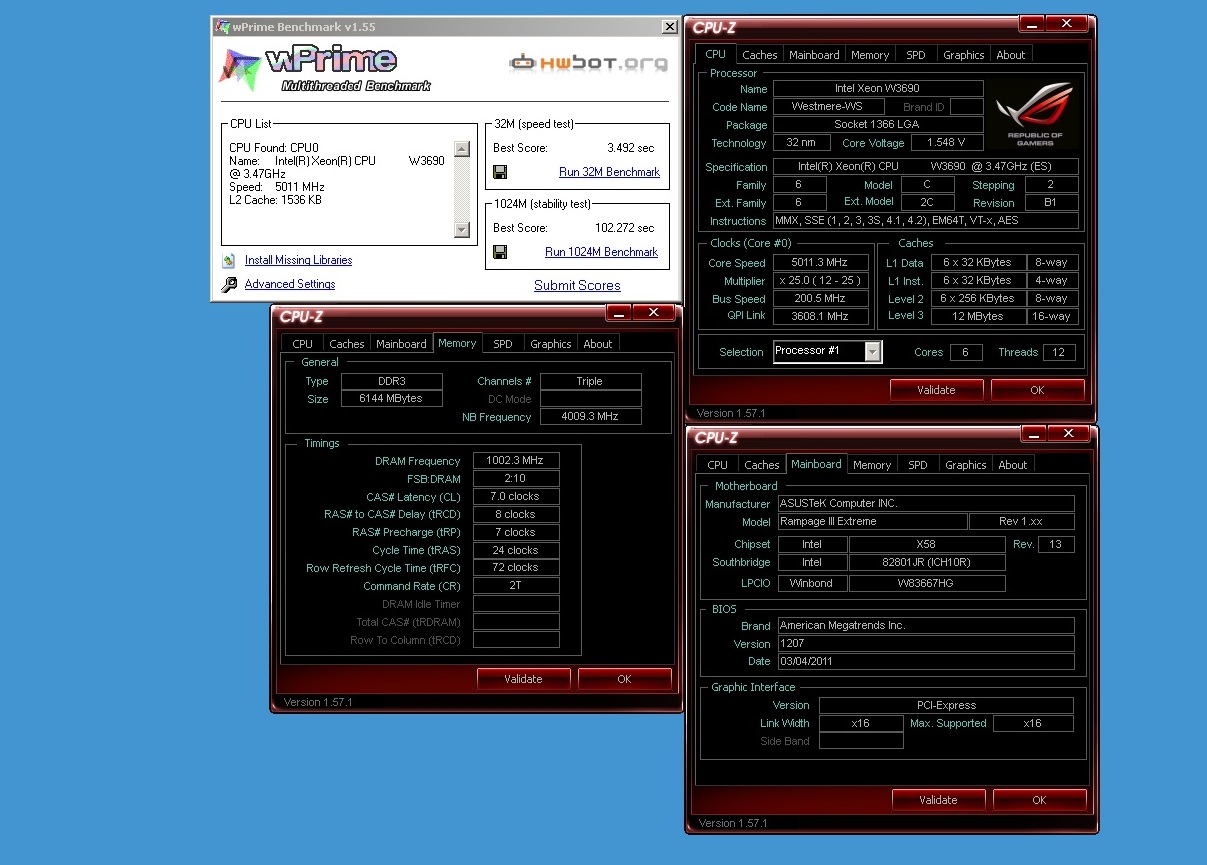Click the Republic of Gamers logo
The height and width of the screenshot is (865, 1207).
pyautogui.click(x=1035, y=114)
